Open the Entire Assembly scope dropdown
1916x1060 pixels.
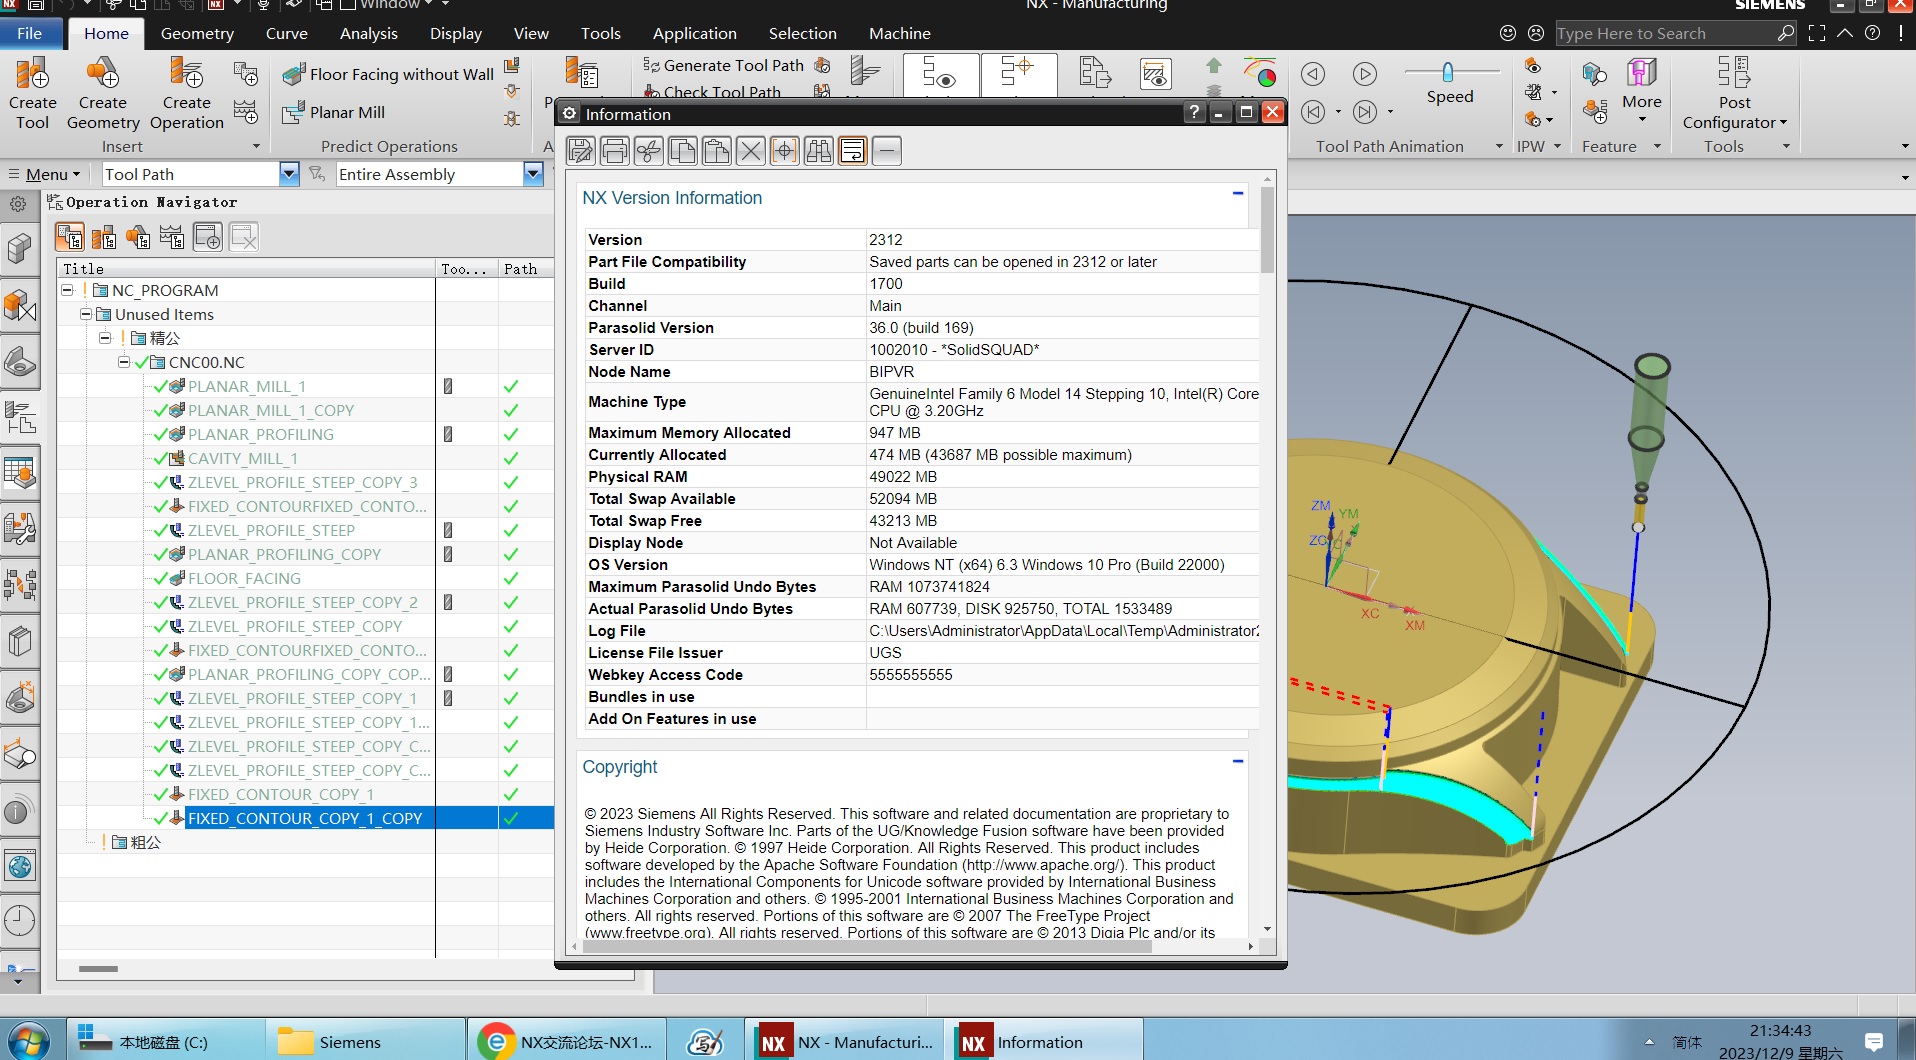[x=533, y=174]
